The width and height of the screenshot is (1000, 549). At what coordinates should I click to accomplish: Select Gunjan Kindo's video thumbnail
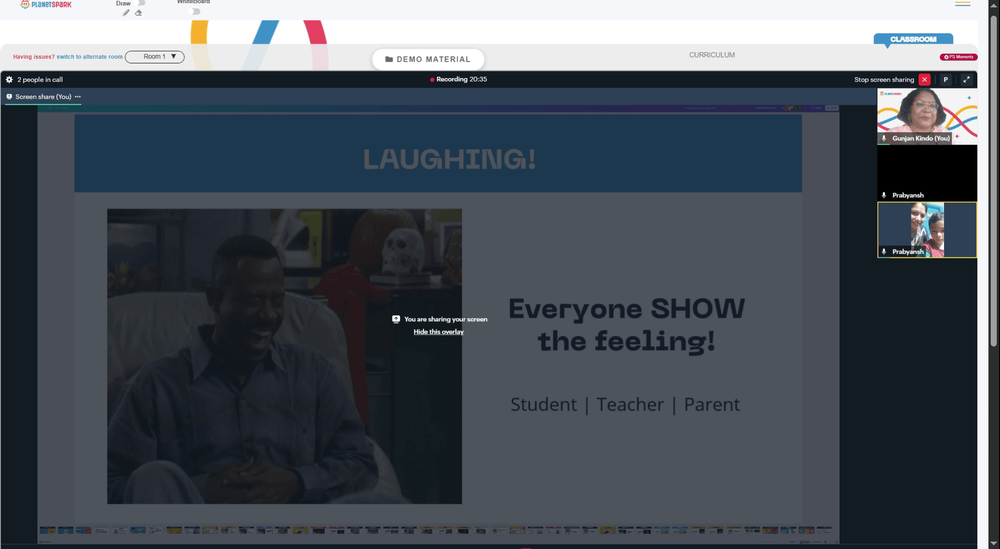tap(927, 117)
